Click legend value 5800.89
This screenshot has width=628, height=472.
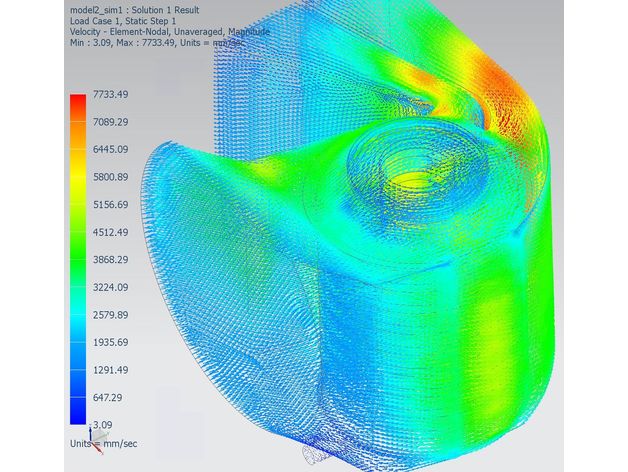tap(111, 177)
